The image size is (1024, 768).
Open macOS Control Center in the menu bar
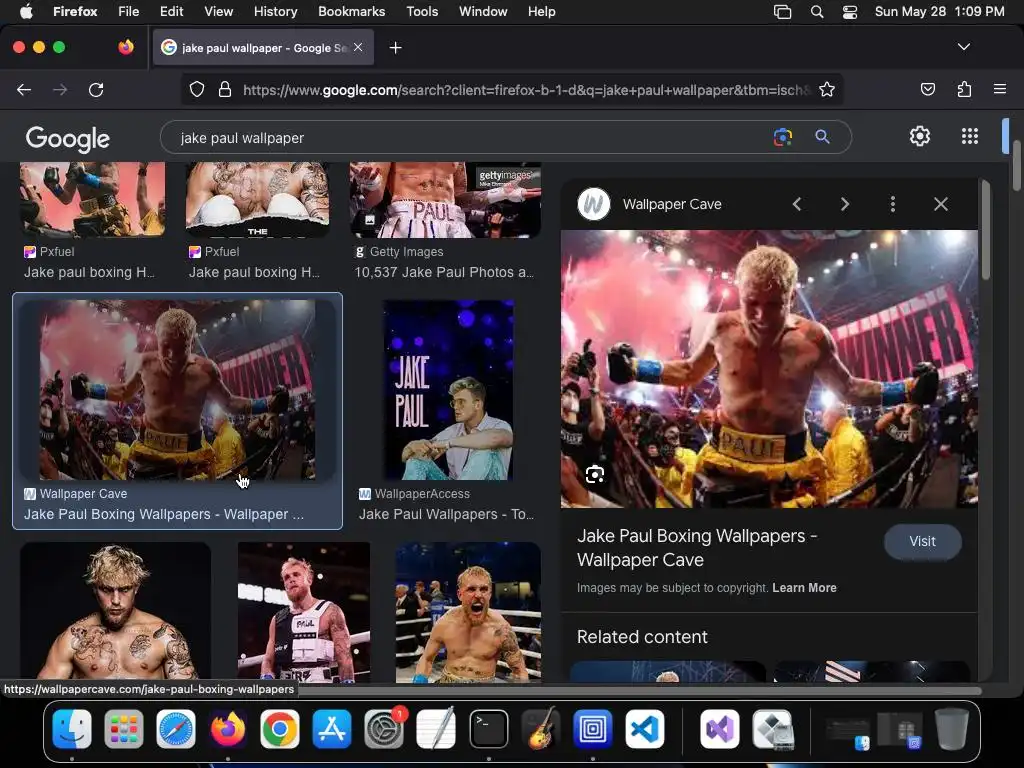[x=850, y=11]
